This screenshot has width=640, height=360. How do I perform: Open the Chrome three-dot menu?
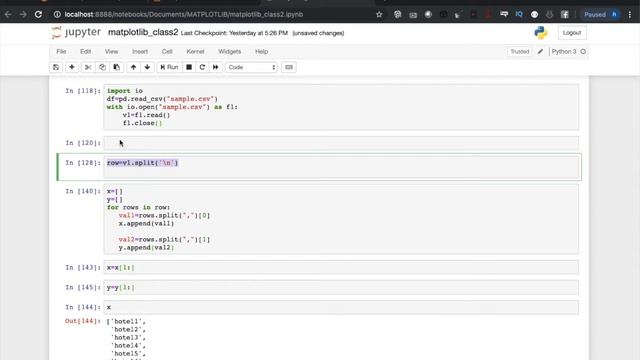[630, 14]
